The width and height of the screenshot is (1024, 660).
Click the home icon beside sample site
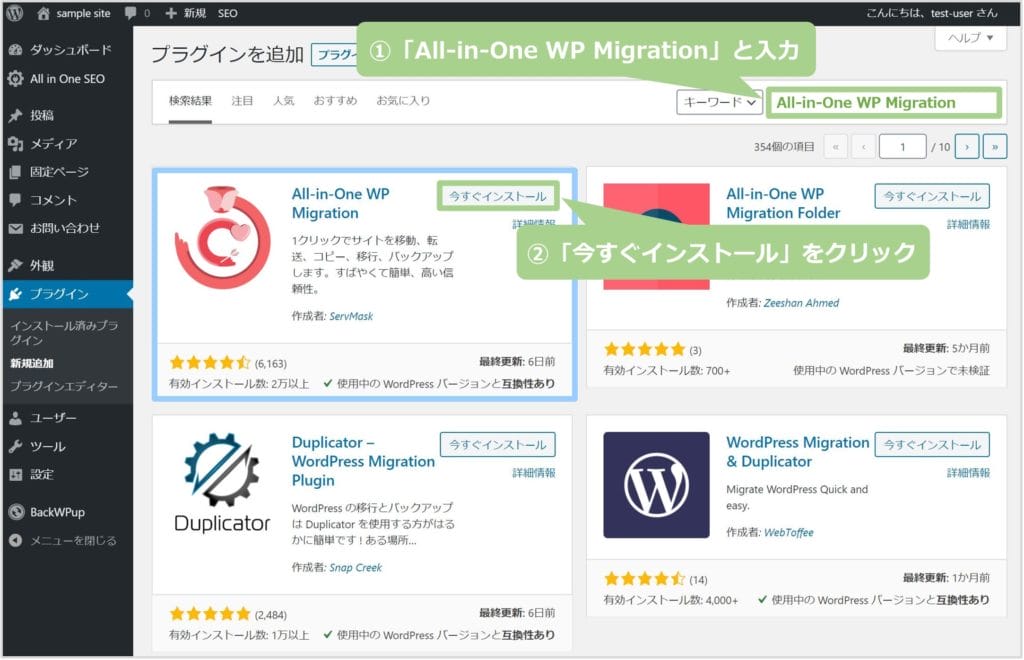click(43, 13)
